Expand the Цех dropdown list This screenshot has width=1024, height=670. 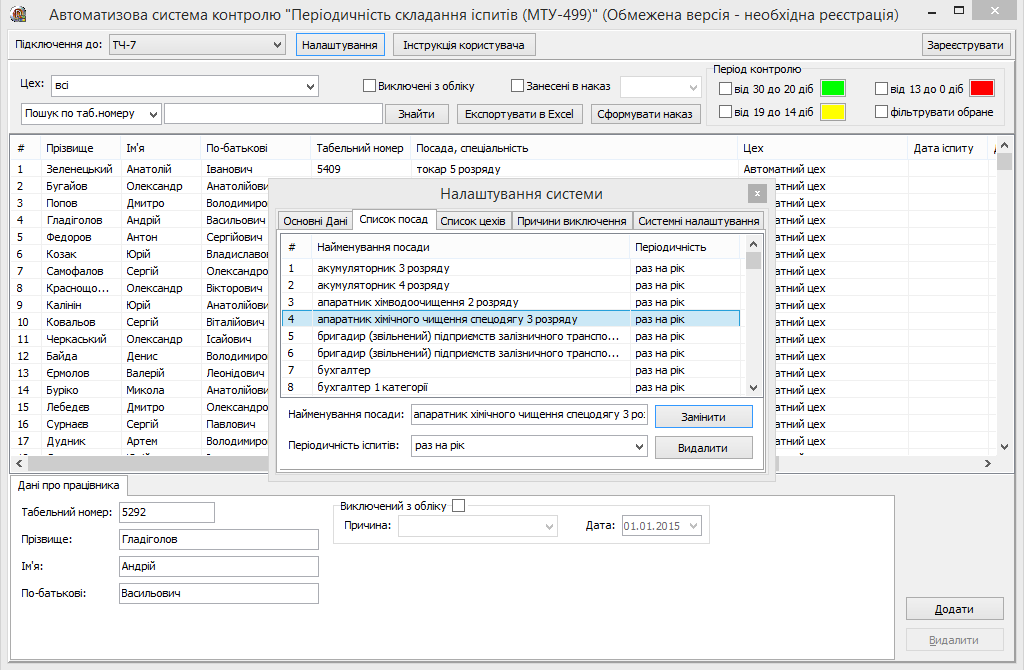pyautogui.click(x=309, y=87)
